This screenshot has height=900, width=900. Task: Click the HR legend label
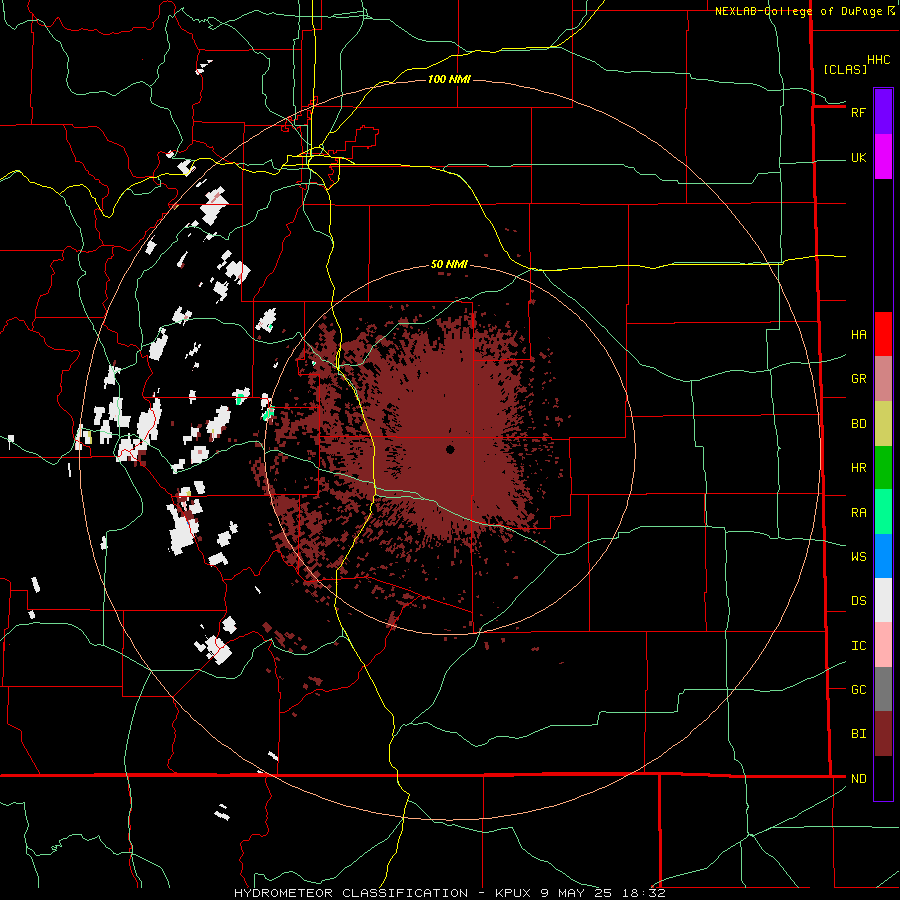(858, 468)
